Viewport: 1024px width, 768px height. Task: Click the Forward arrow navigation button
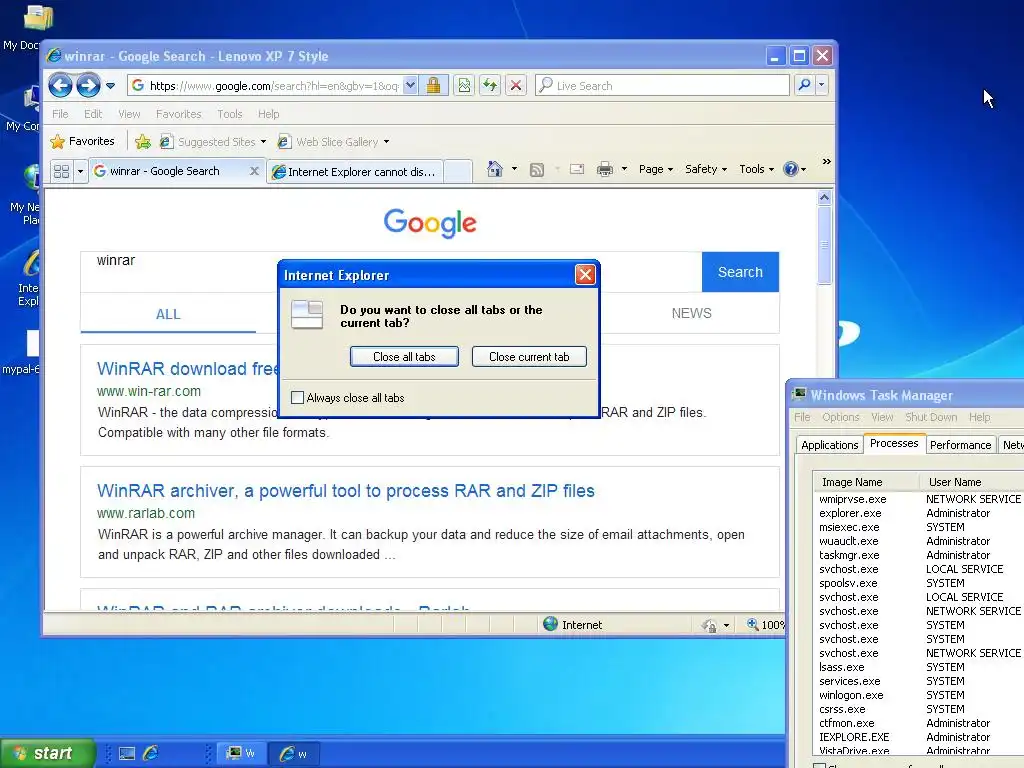[x=88, y=86]
